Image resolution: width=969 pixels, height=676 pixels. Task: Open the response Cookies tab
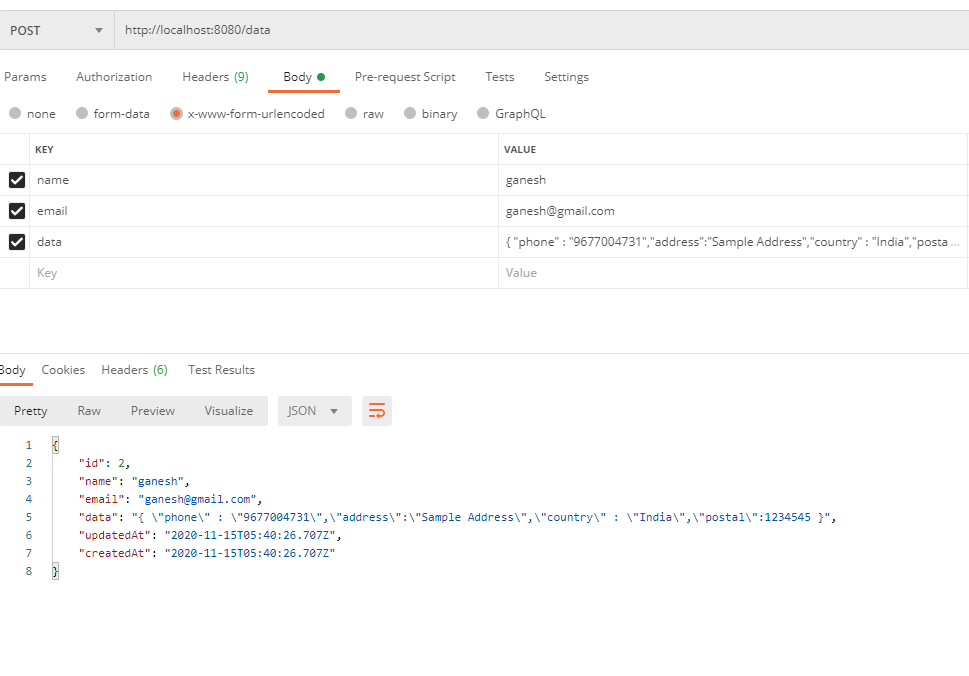click(63, 370)
